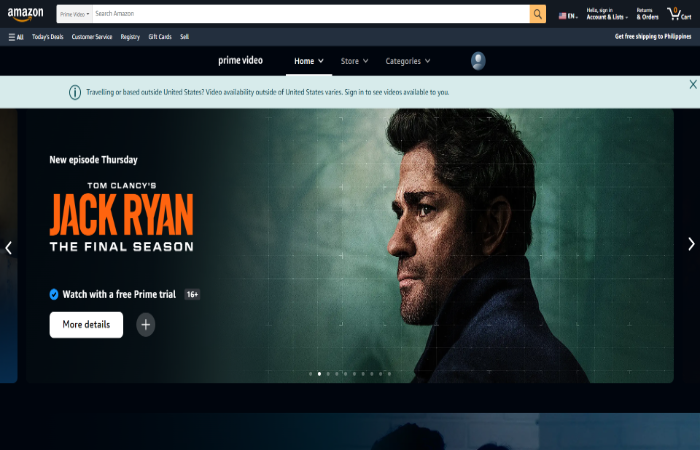700x450 pixels.
Task: Click Get free shipping to Philippines
Action: click(x=653, y=37)
